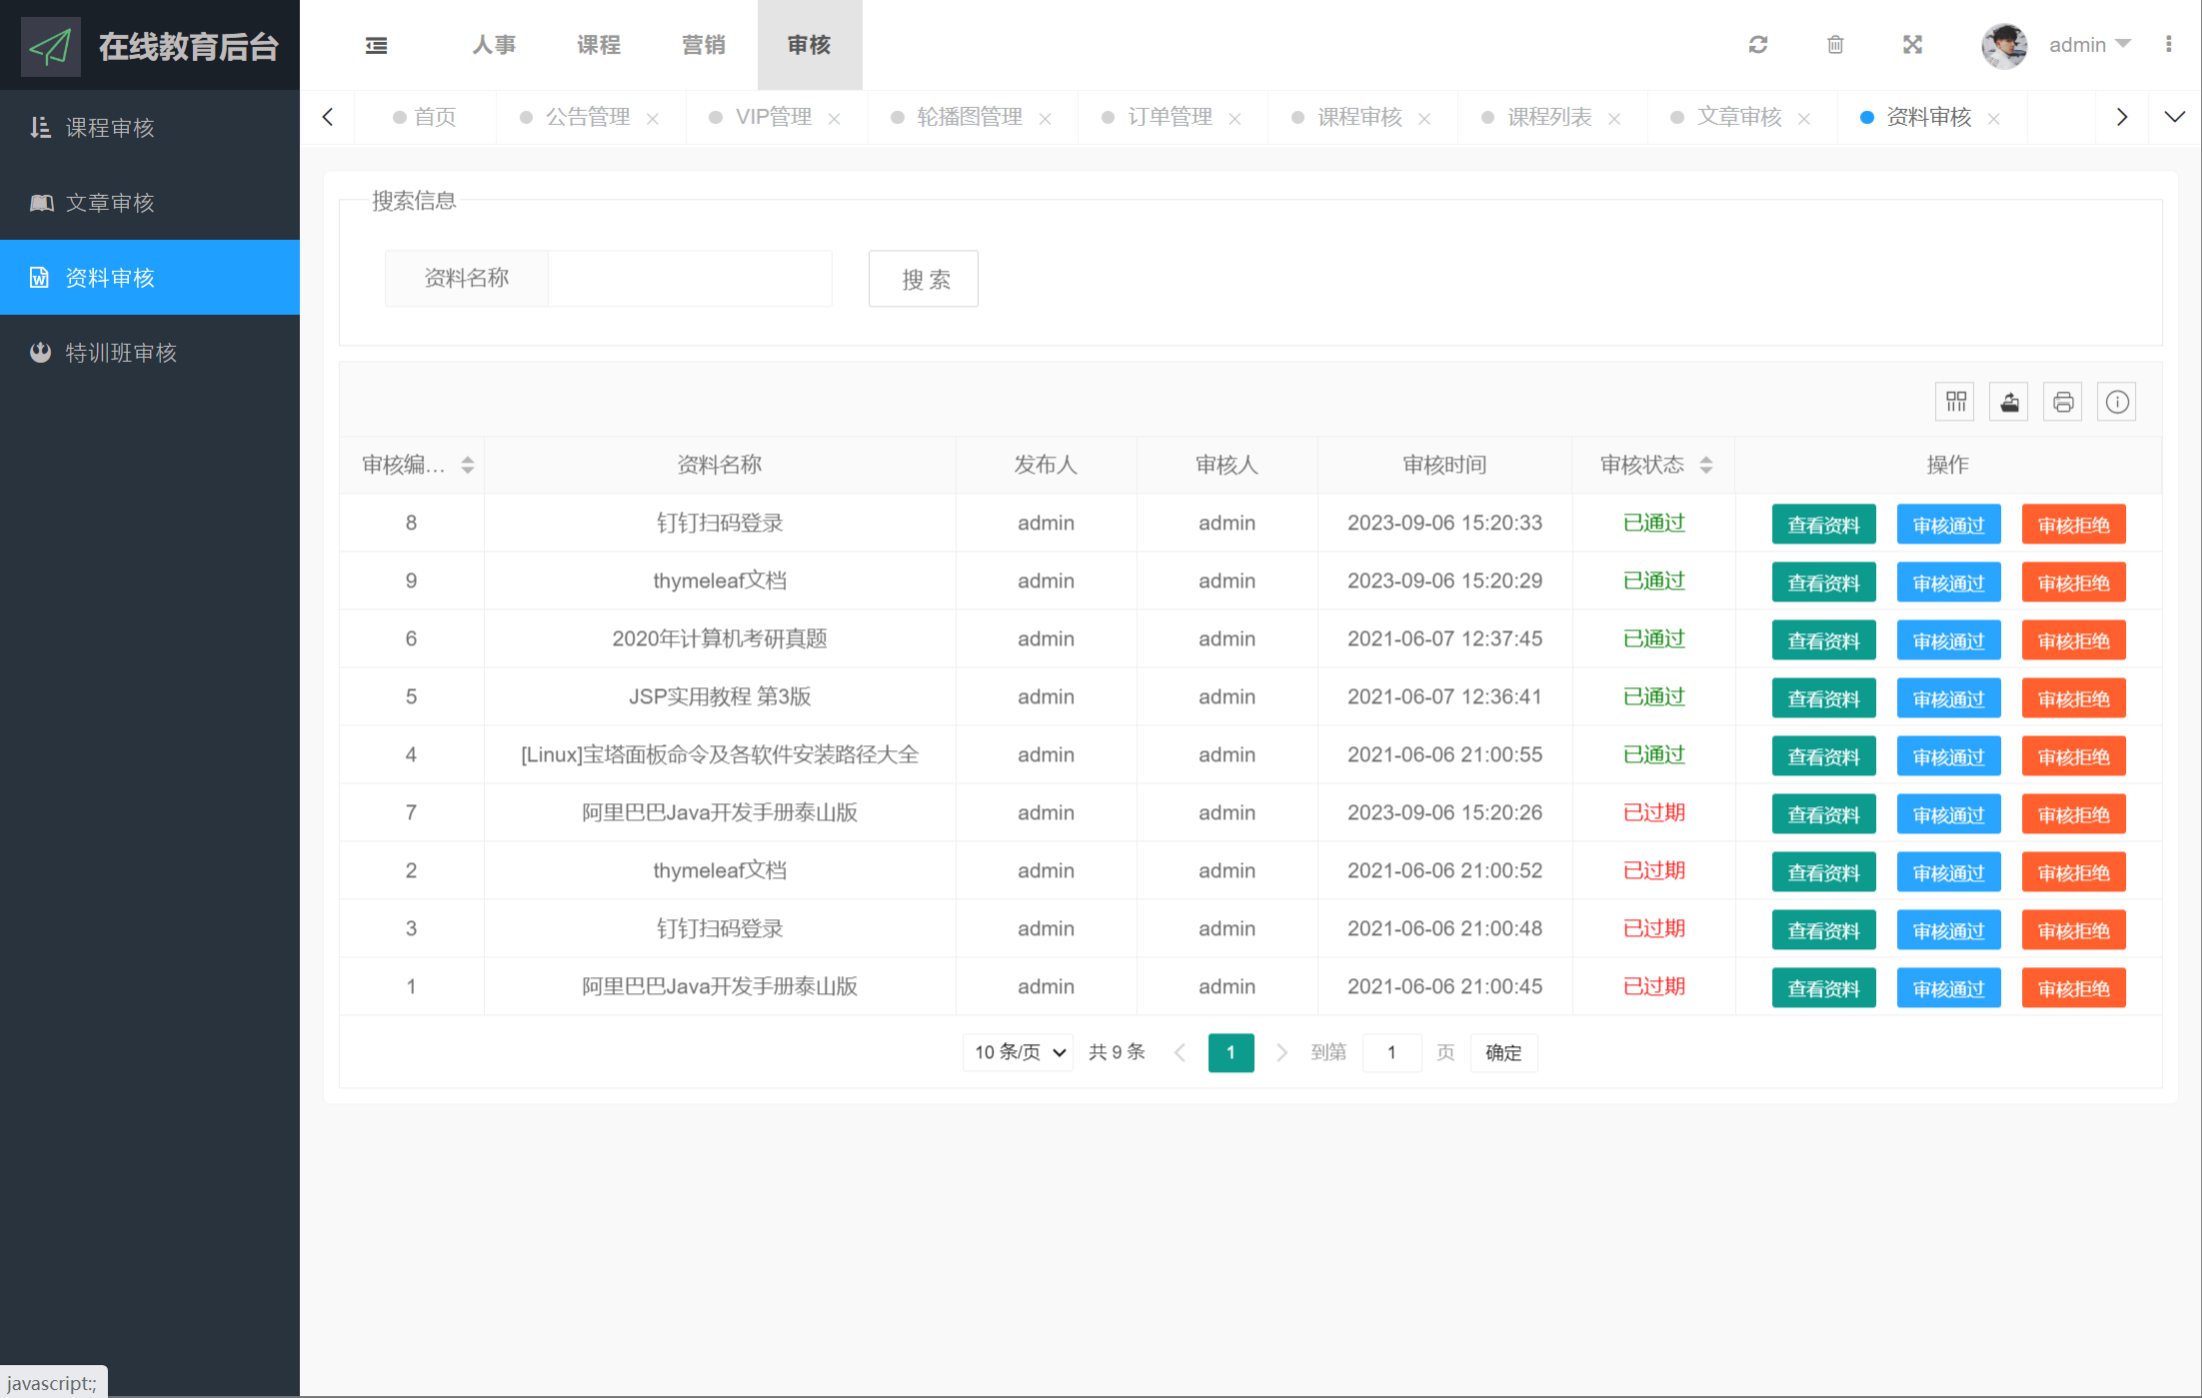Open the 订单管理 tab
This screenshot has width=2202, height=1398.
[1169, 117]
